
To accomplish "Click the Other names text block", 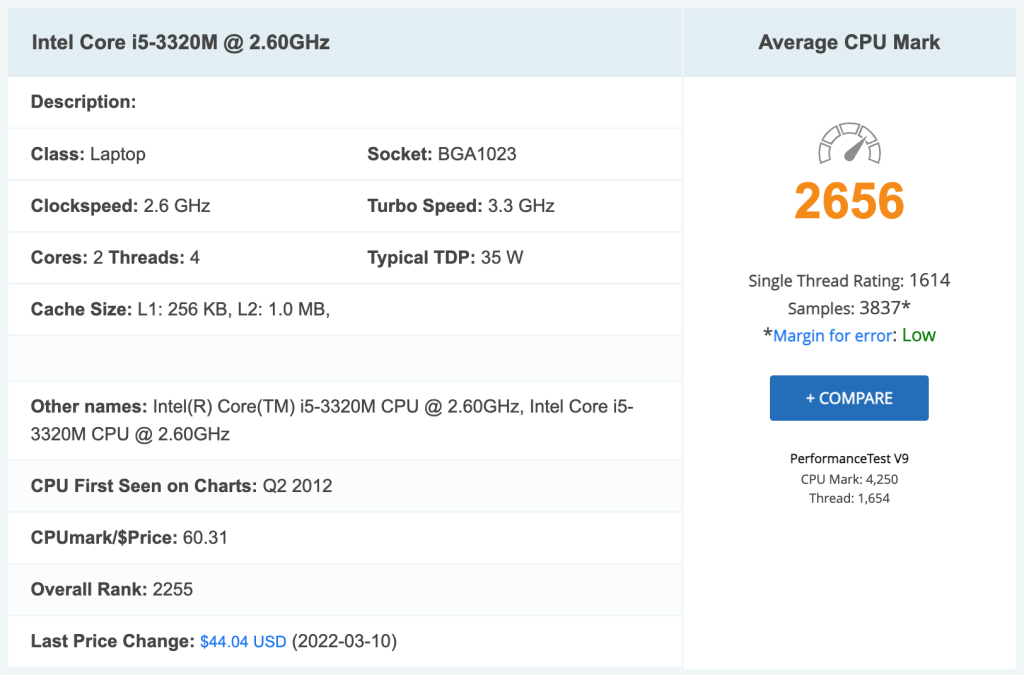I will (332, 420).
